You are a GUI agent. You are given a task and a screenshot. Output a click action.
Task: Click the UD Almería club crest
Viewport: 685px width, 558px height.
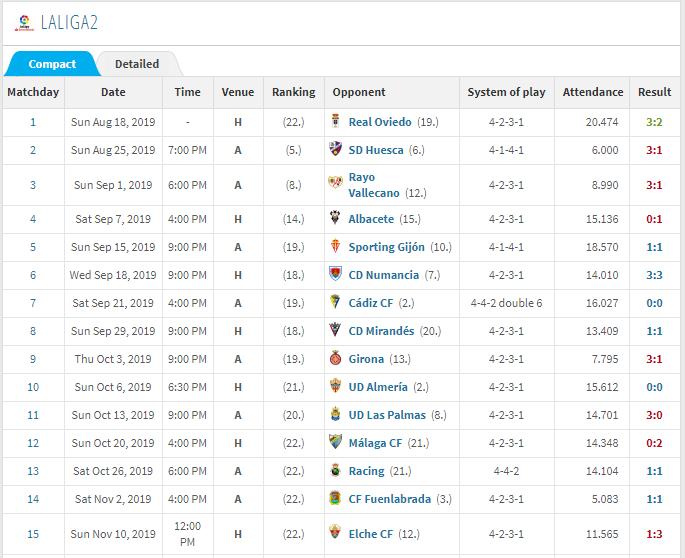tap(336, 386)
